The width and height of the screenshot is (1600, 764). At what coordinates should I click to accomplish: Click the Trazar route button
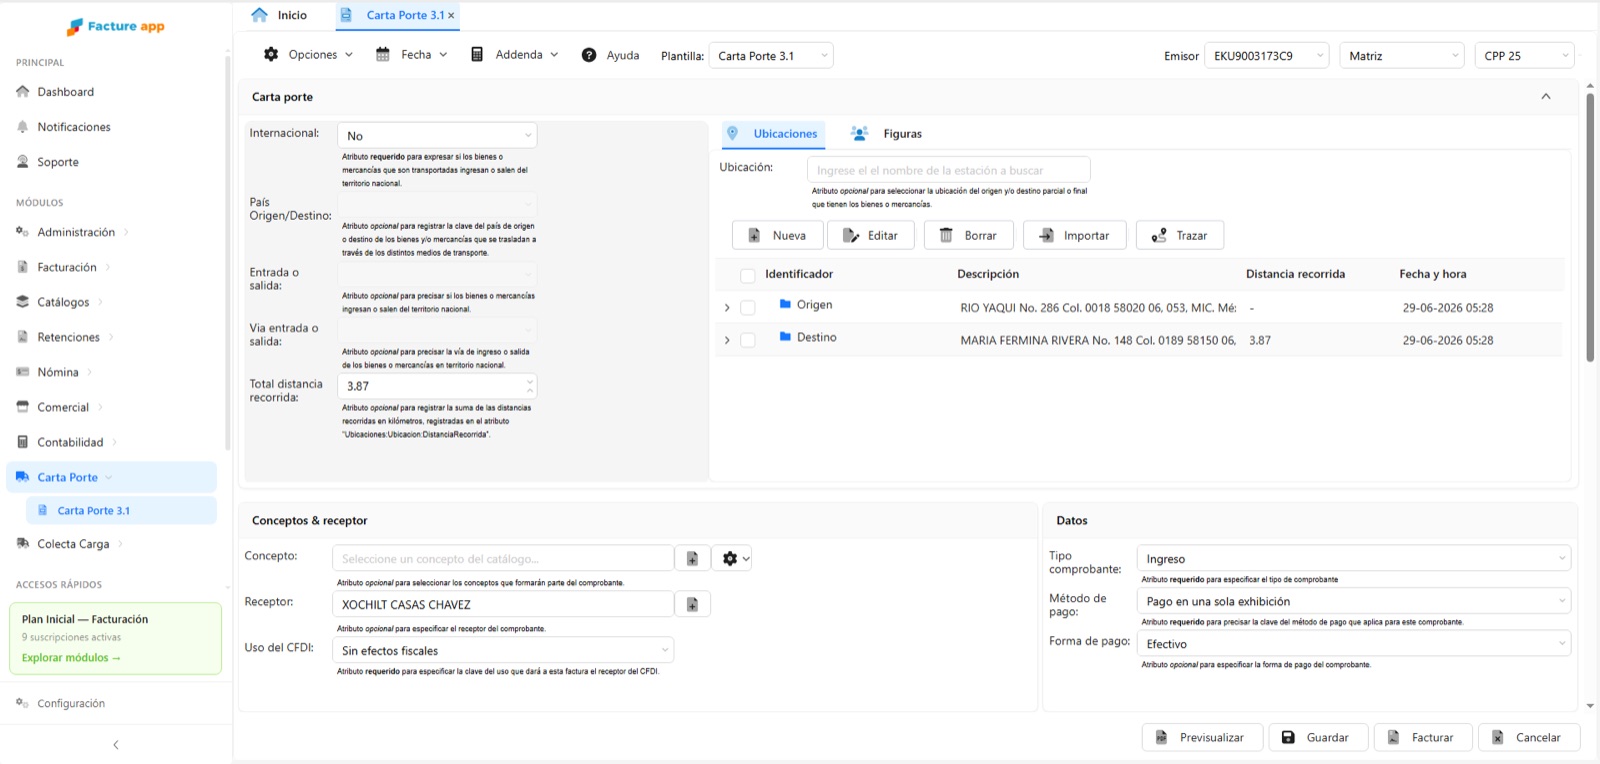[x=1180, y=236]
